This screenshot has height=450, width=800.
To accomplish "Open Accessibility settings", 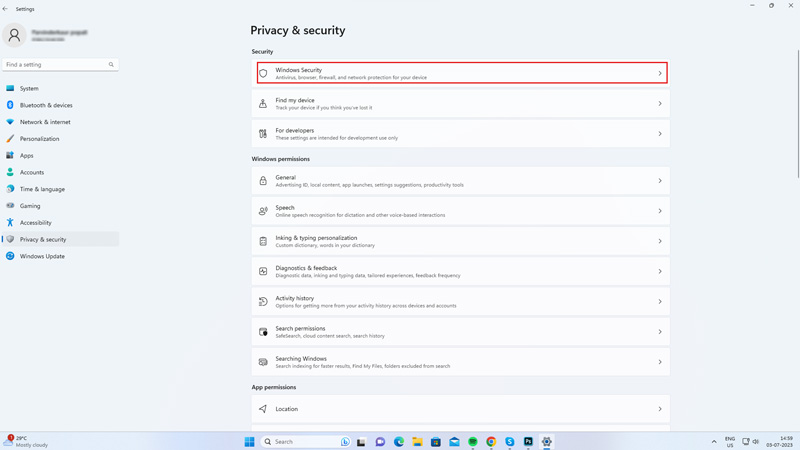I will pyautogui.click(x=60, y=222).
